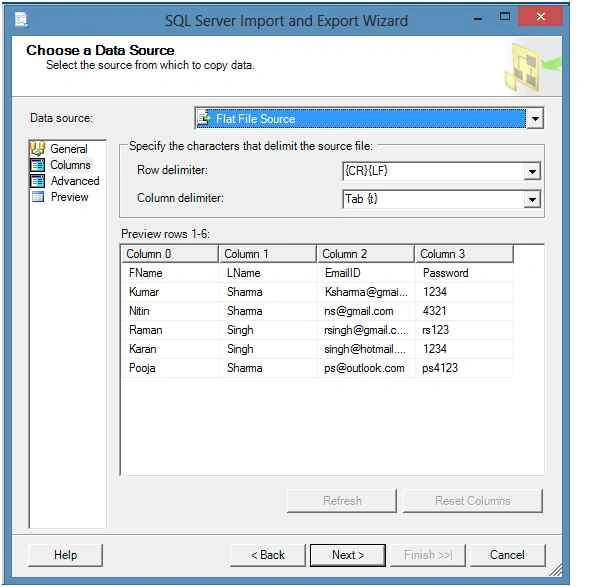Click the Reset Columns button
Screen dimensions: 596x587
[472, 501]
